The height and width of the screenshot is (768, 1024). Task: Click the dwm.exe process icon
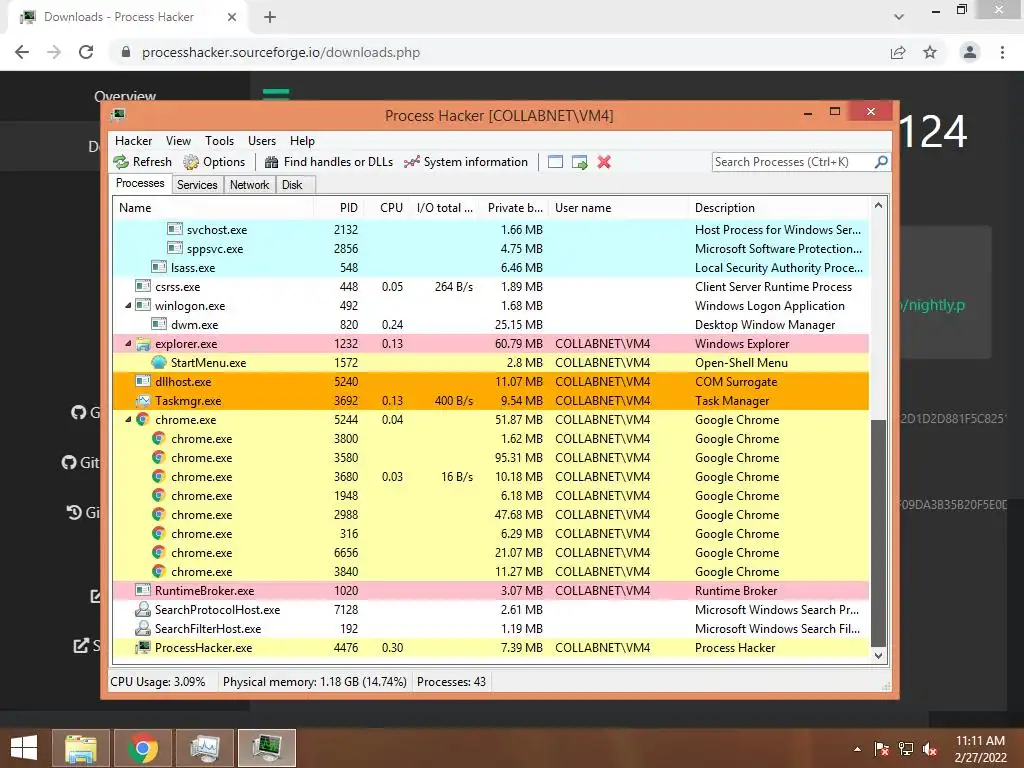159,325
